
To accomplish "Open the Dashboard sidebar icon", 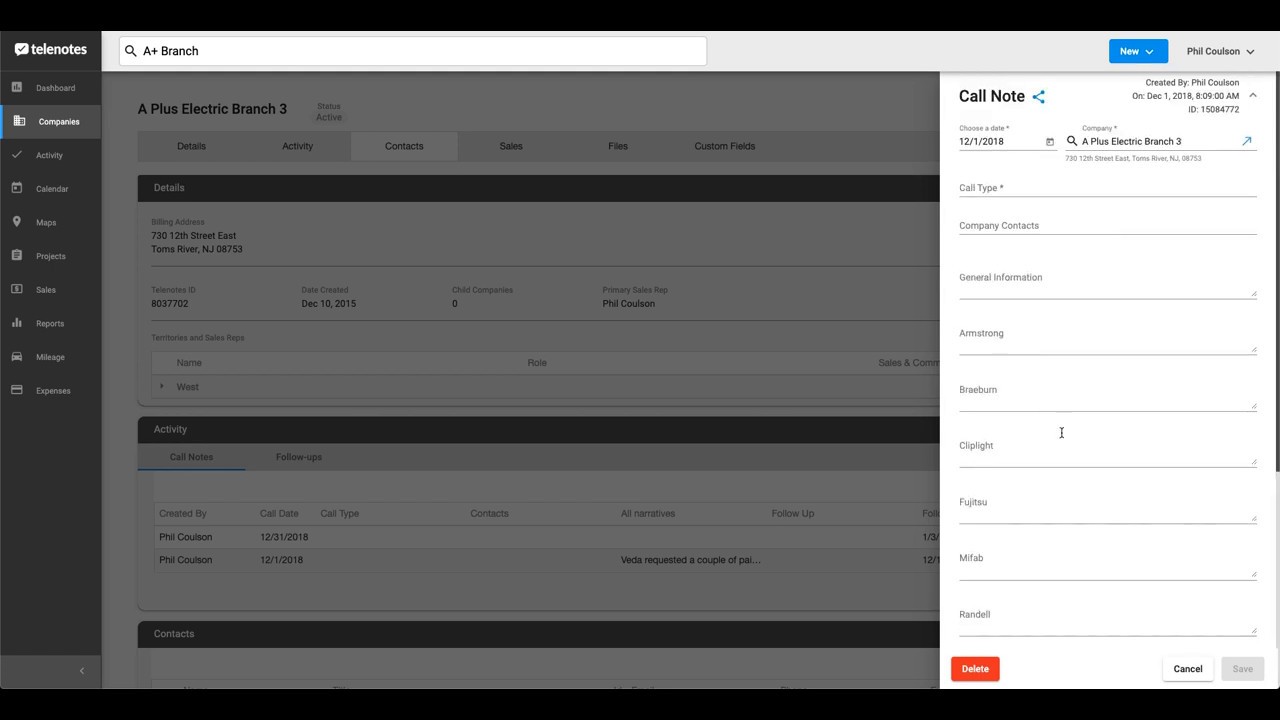I will [17, 87].
